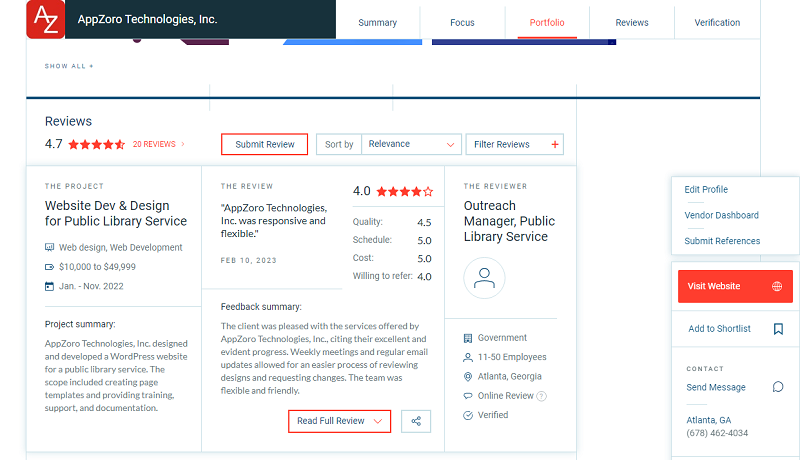Click the employees person icon
Screen dimensions: 800x460
(x=468, y=357)
